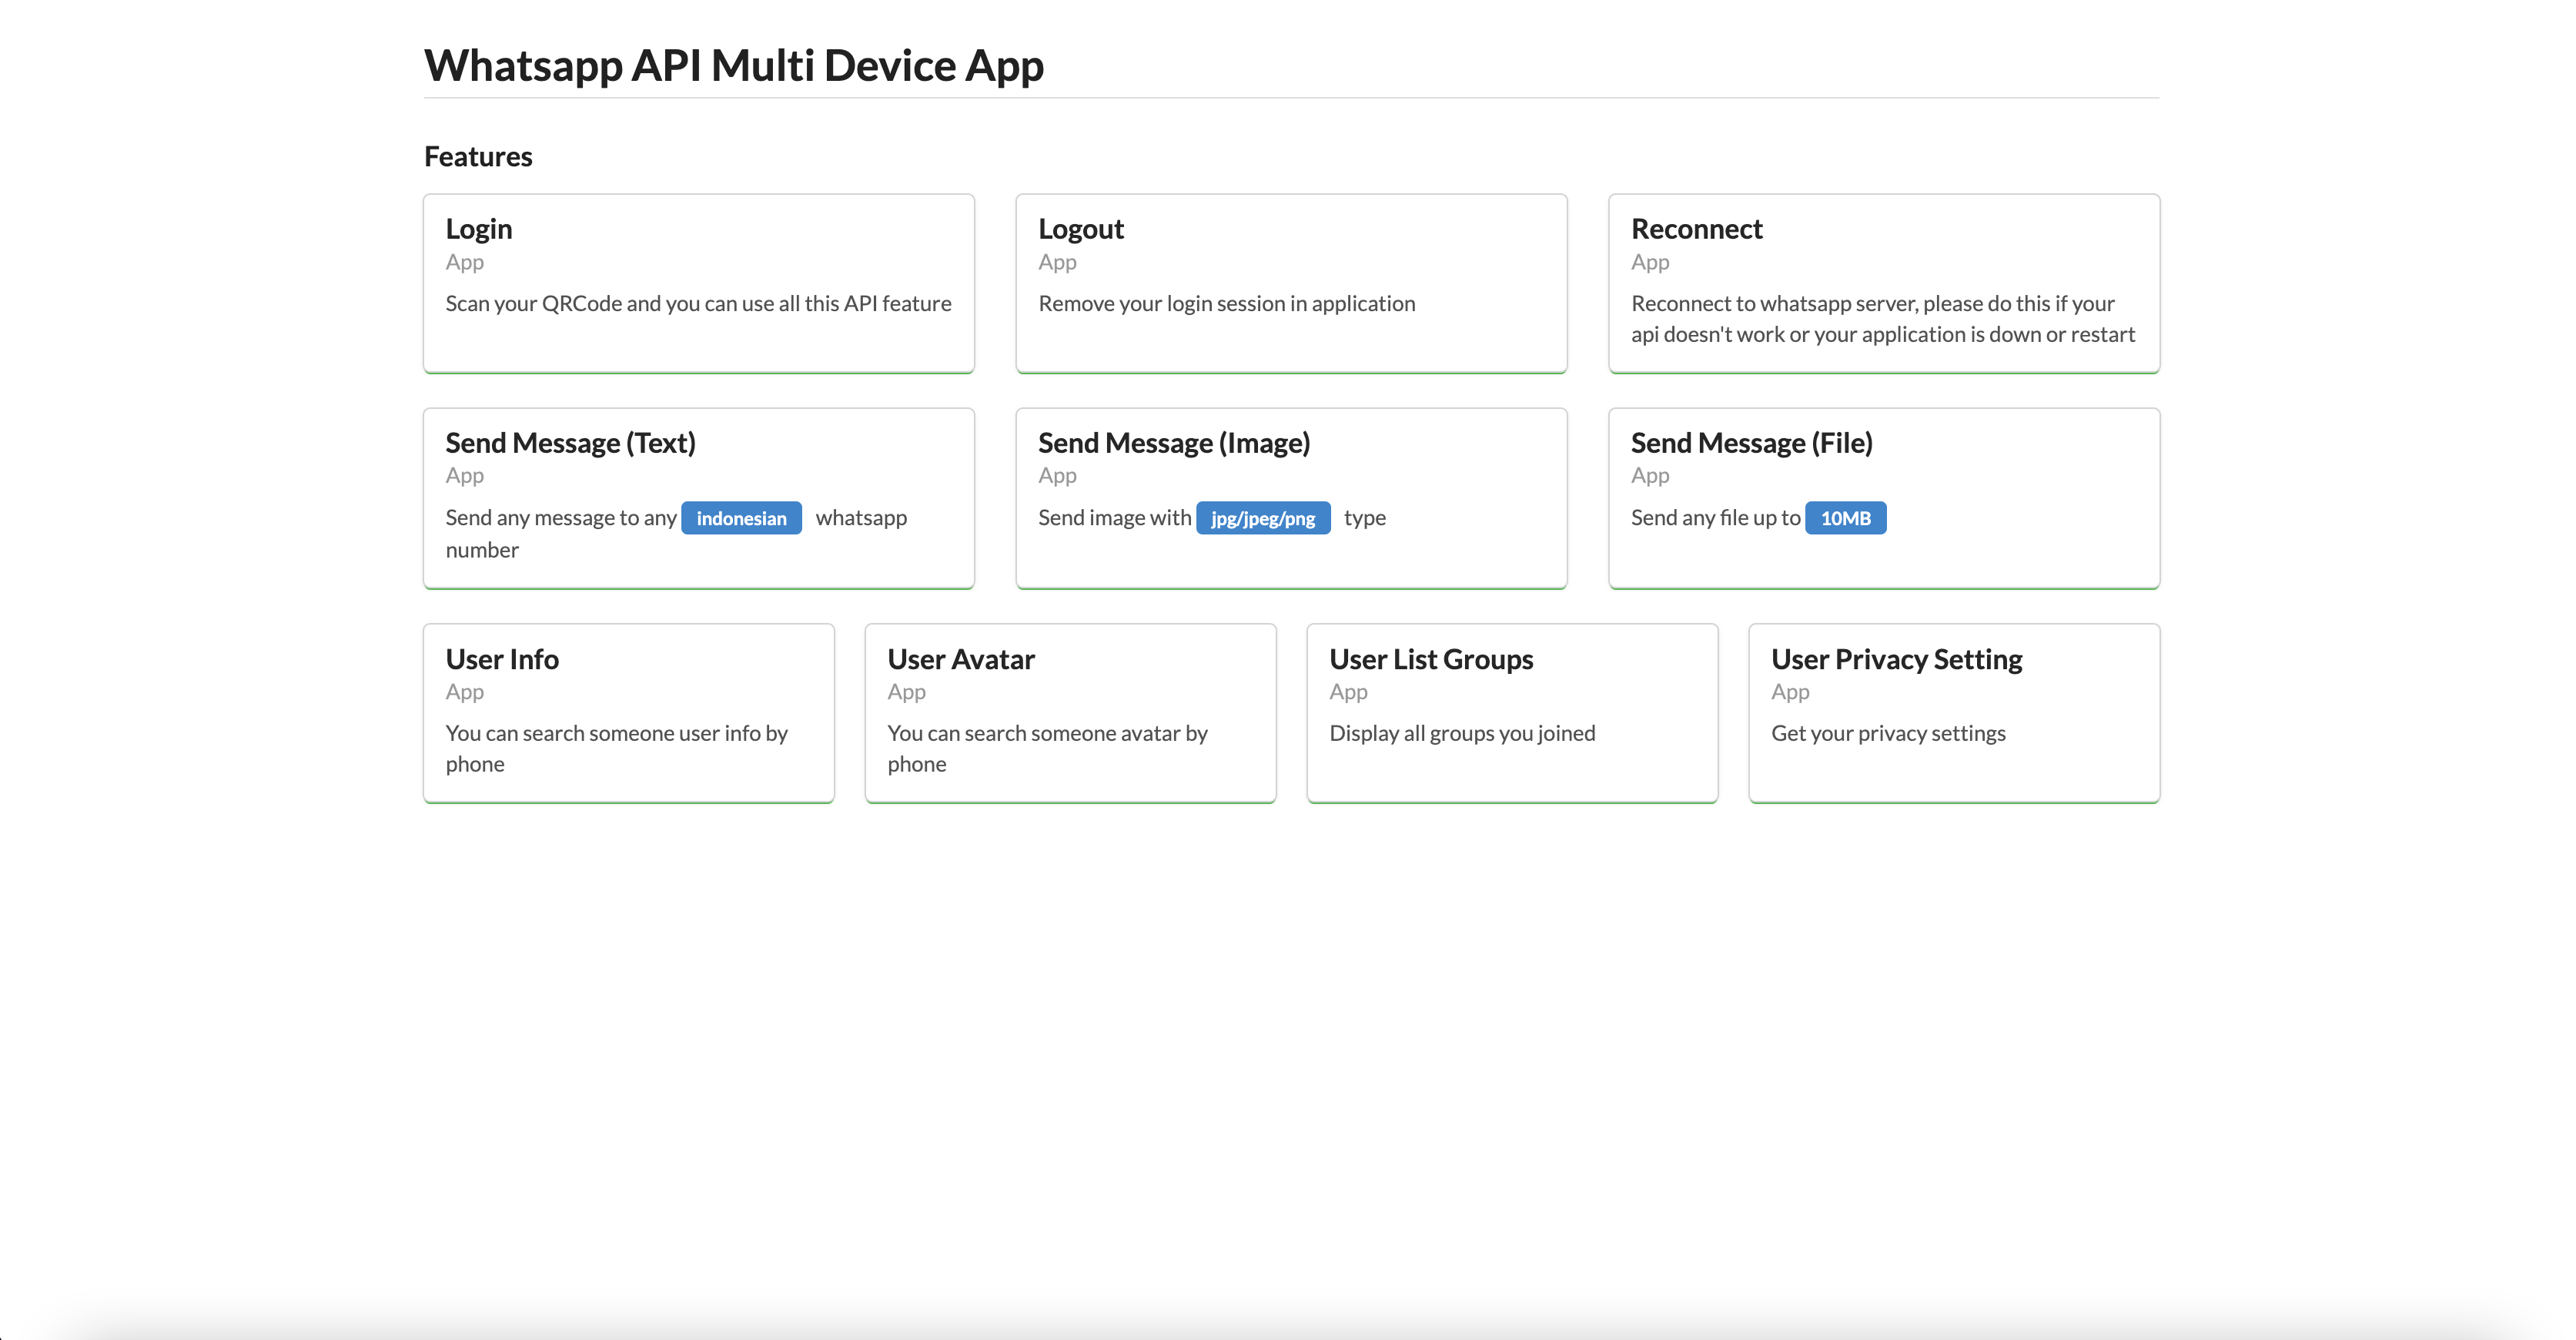Open the Send Message (Text) card
The height and width of the screenshot is (1340, 2576).
[x=698, y=498]
